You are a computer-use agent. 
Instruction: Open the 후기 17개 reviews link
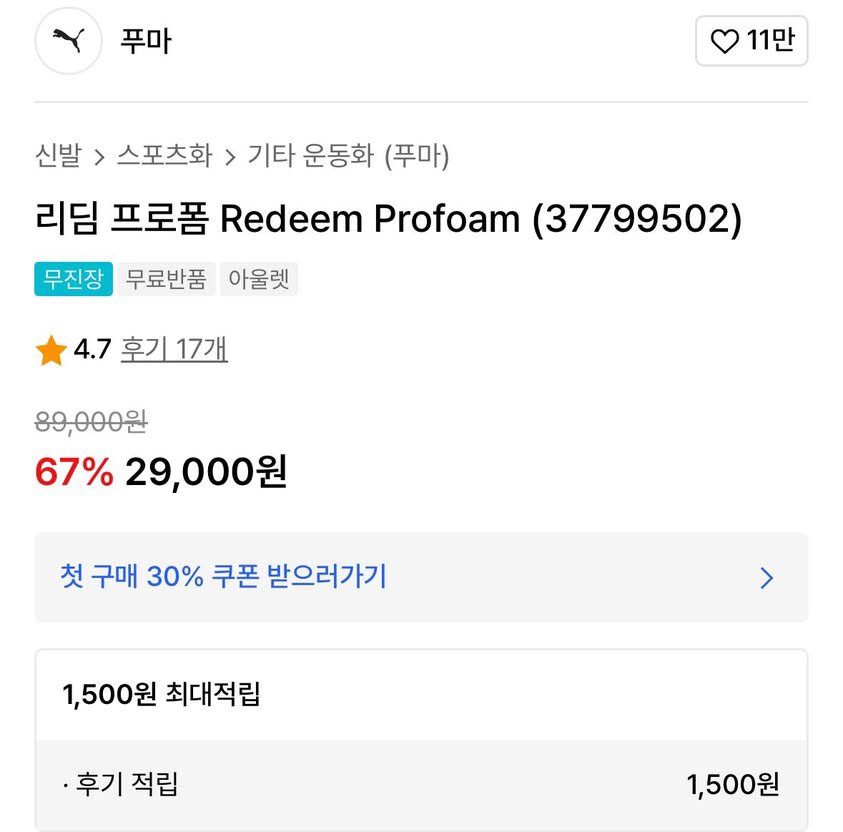point(174,349)
